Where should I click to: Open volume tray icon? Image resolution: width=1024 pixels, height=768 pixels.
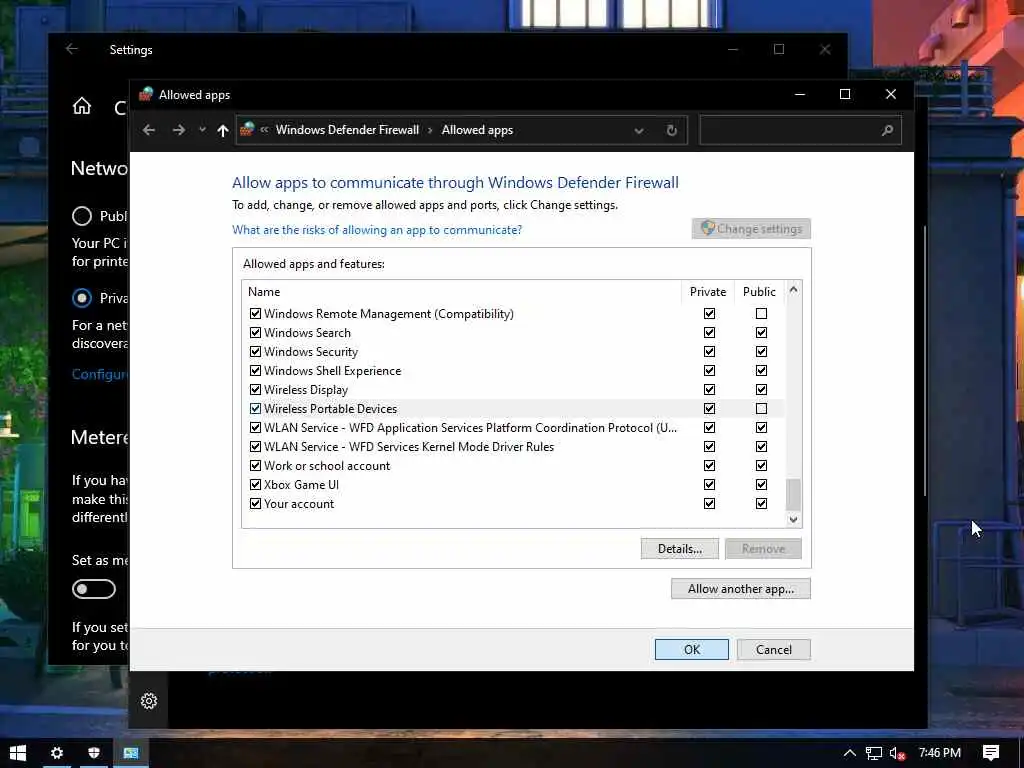coord(897,754)
